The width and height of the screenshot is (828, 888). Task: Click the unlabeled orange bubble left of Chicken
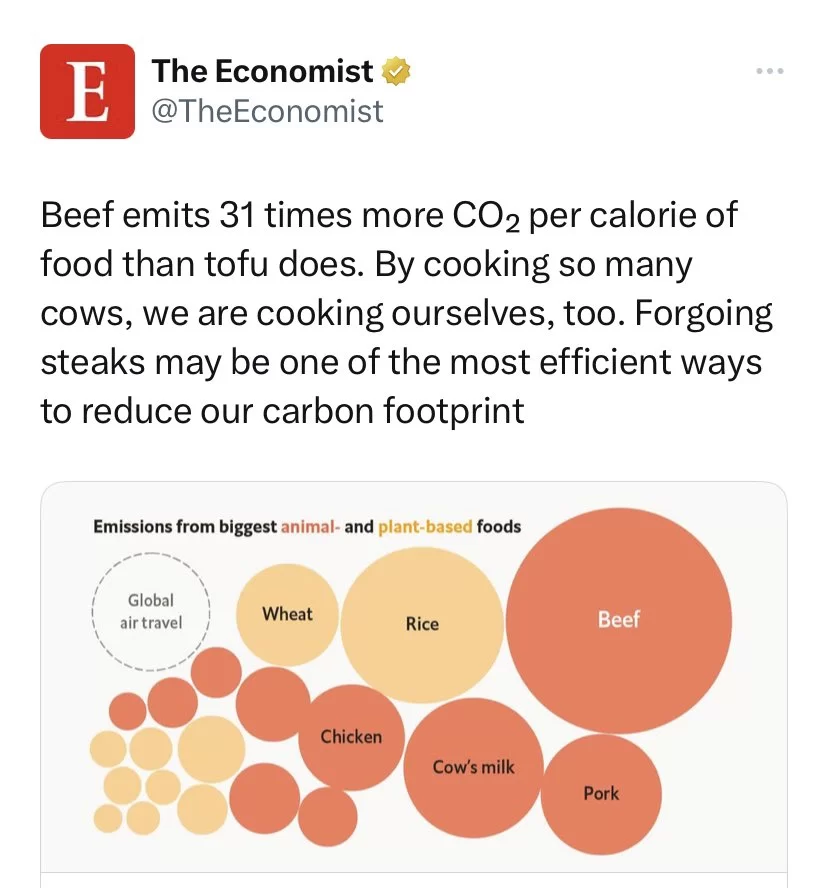pyautogui.click(x=273, y=704)
